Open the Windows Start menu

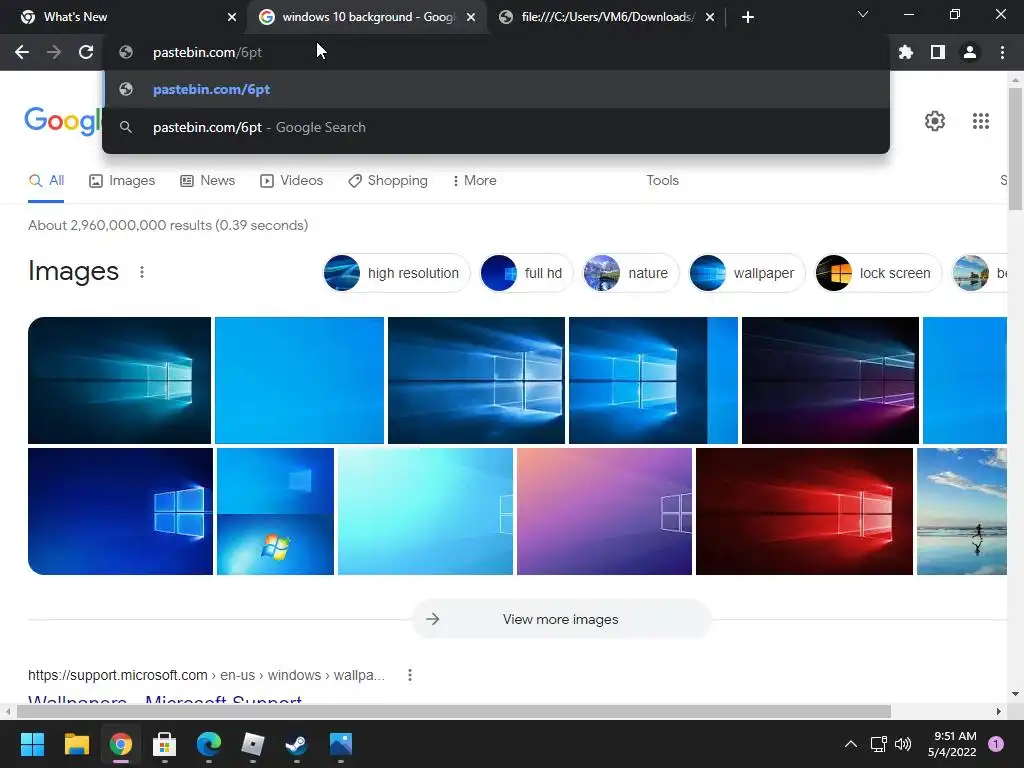click(x=32, y=744)
